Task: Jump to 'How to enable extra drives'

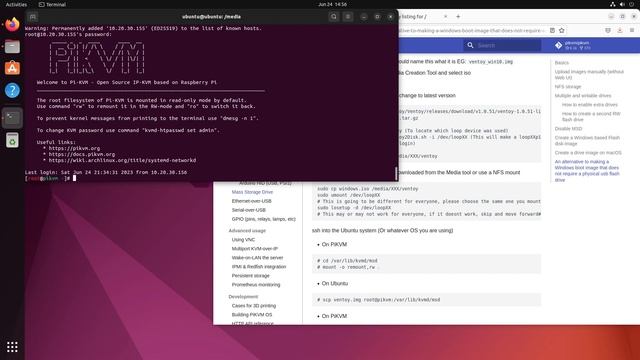Action: [589, 104]
